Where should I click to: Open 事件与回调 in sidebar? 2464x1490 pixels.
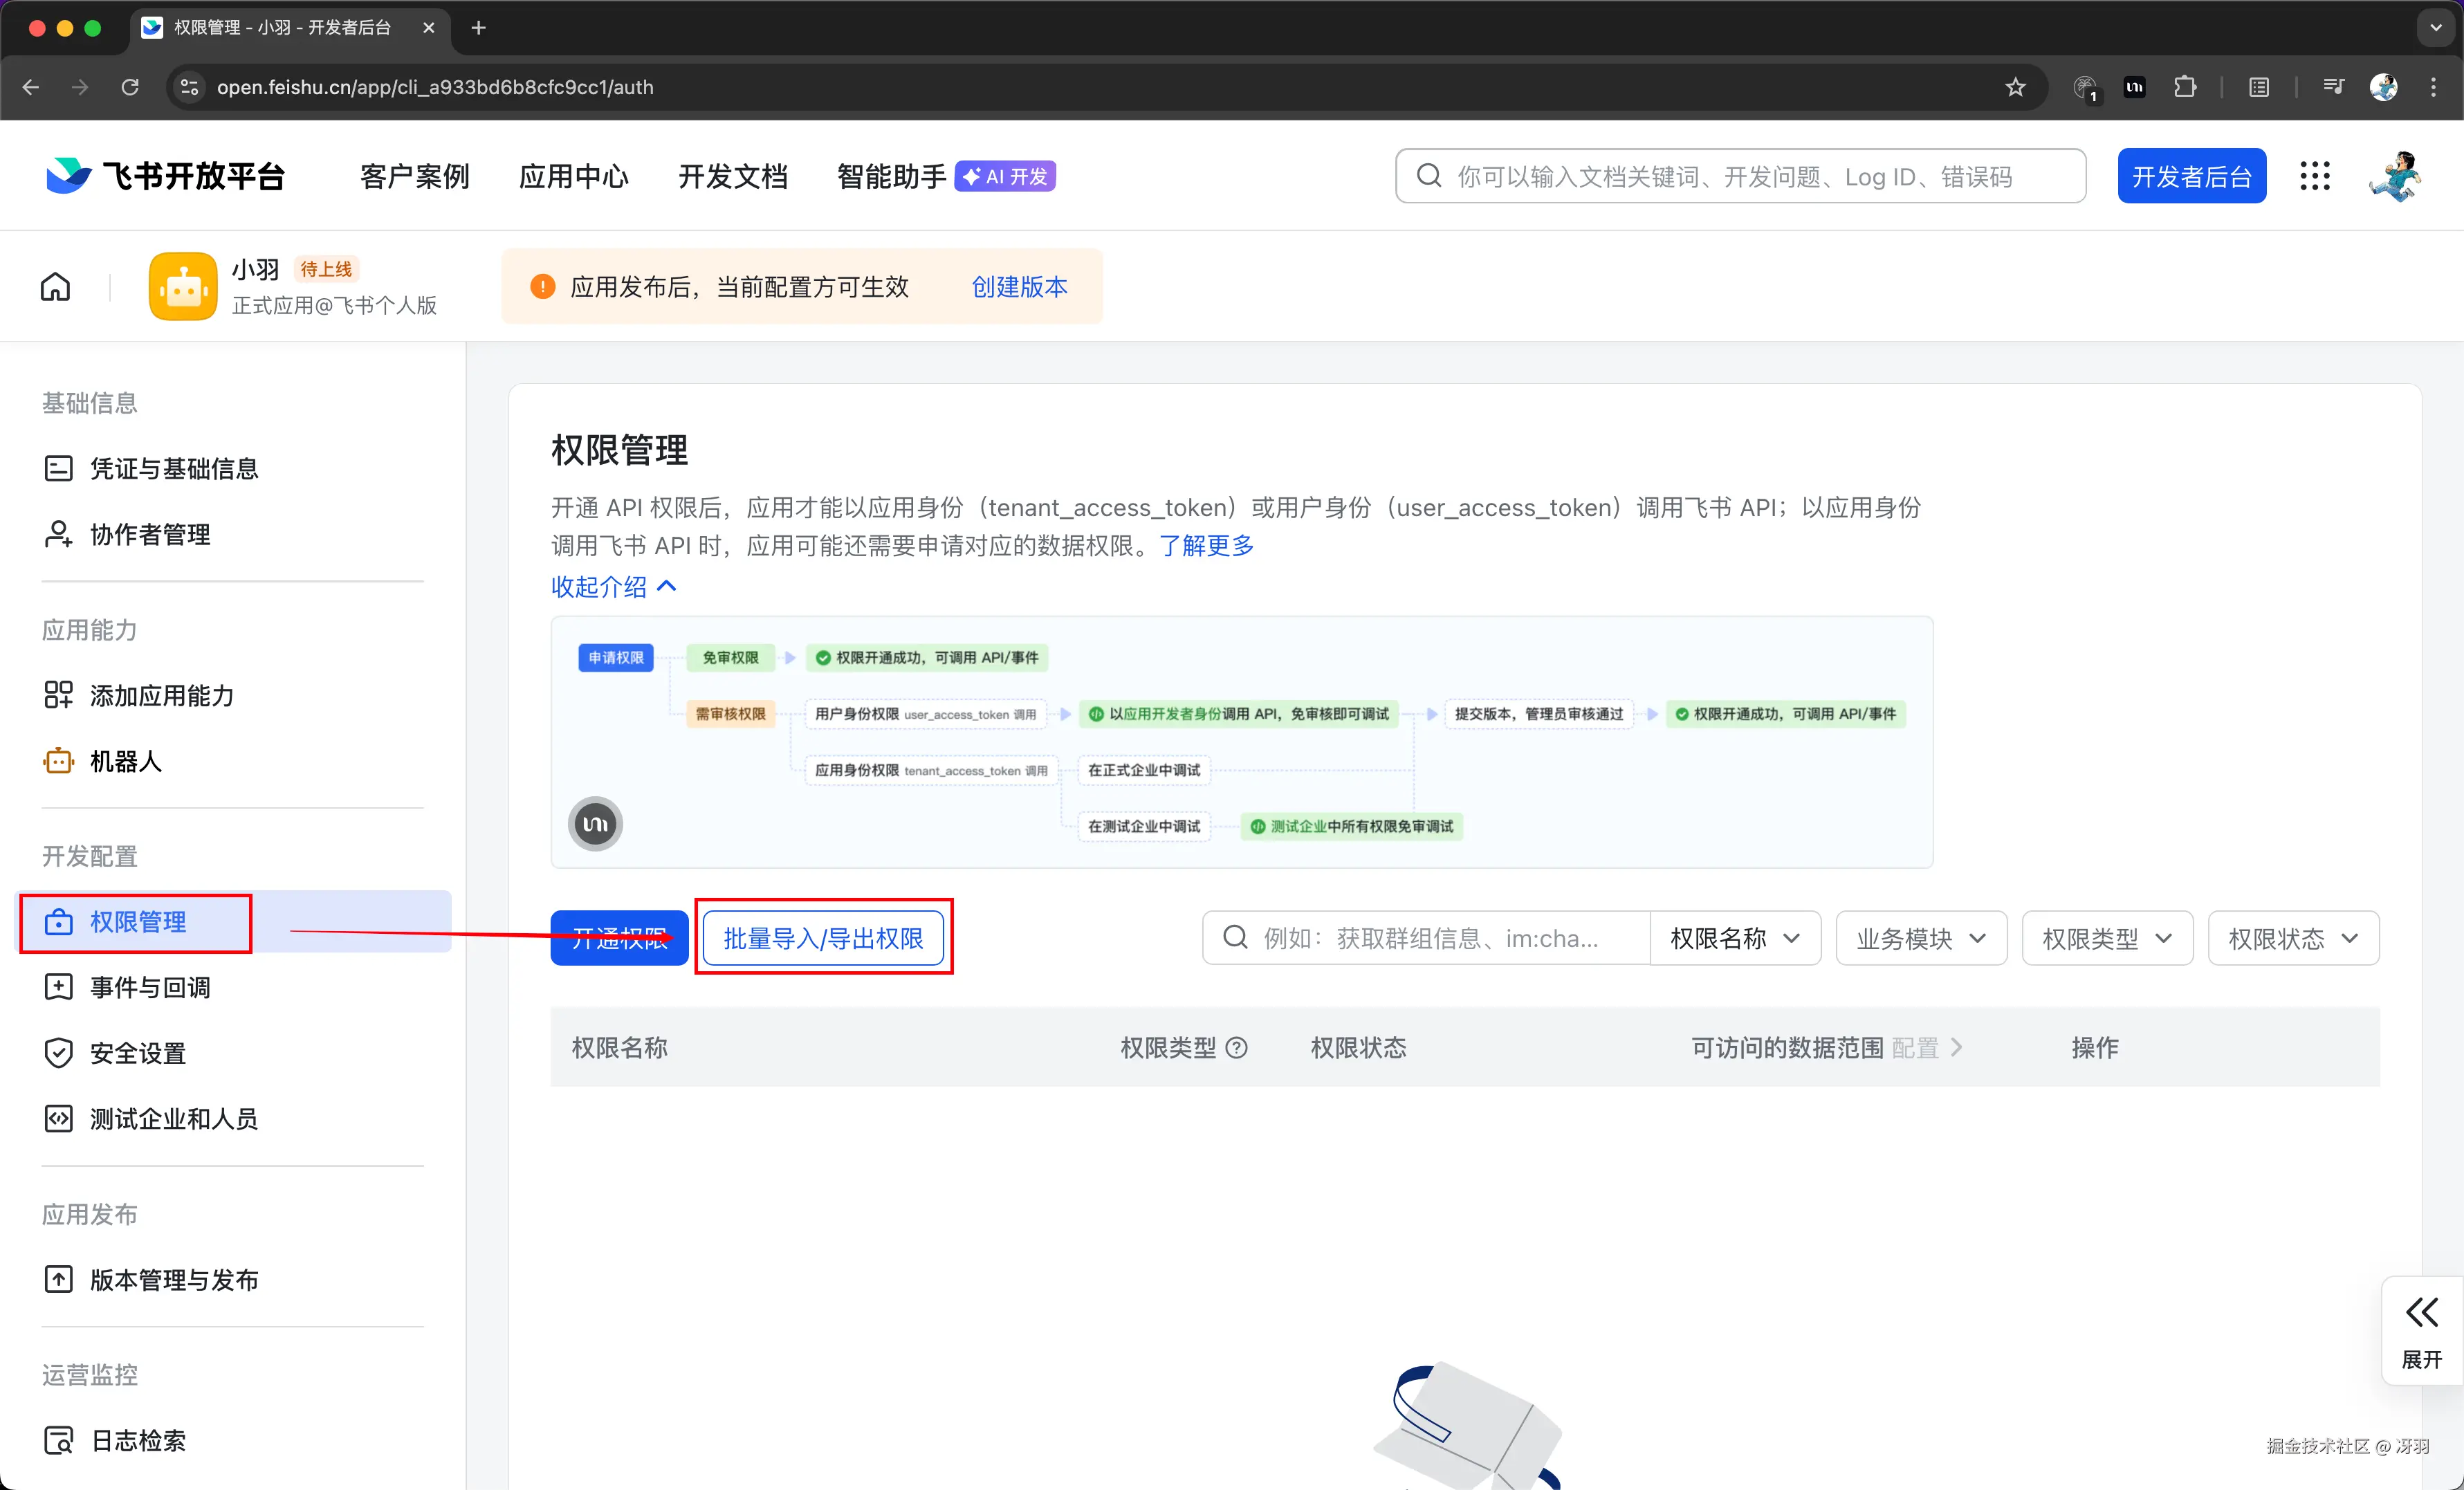pyautogui.click(x=150, y=987)
